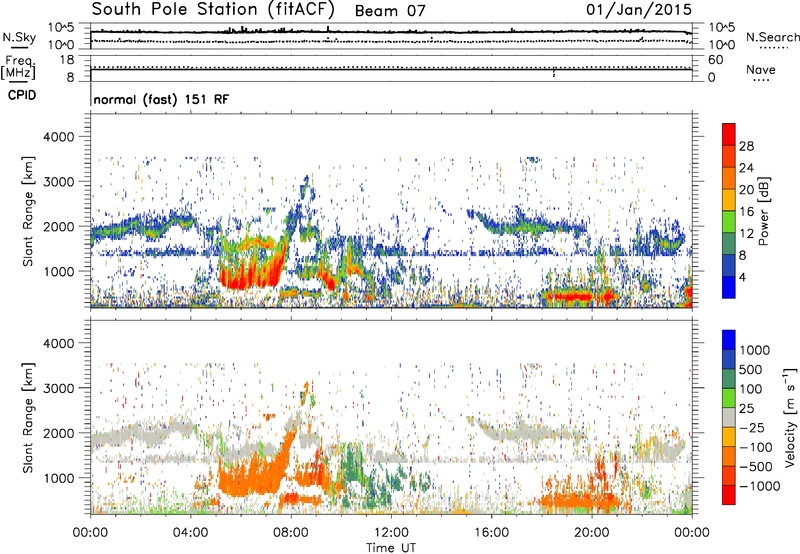Click the 'Time UT' axis title
Viewport: 800px width, 554px height.
pyautogui.click(x=391, y=548)
